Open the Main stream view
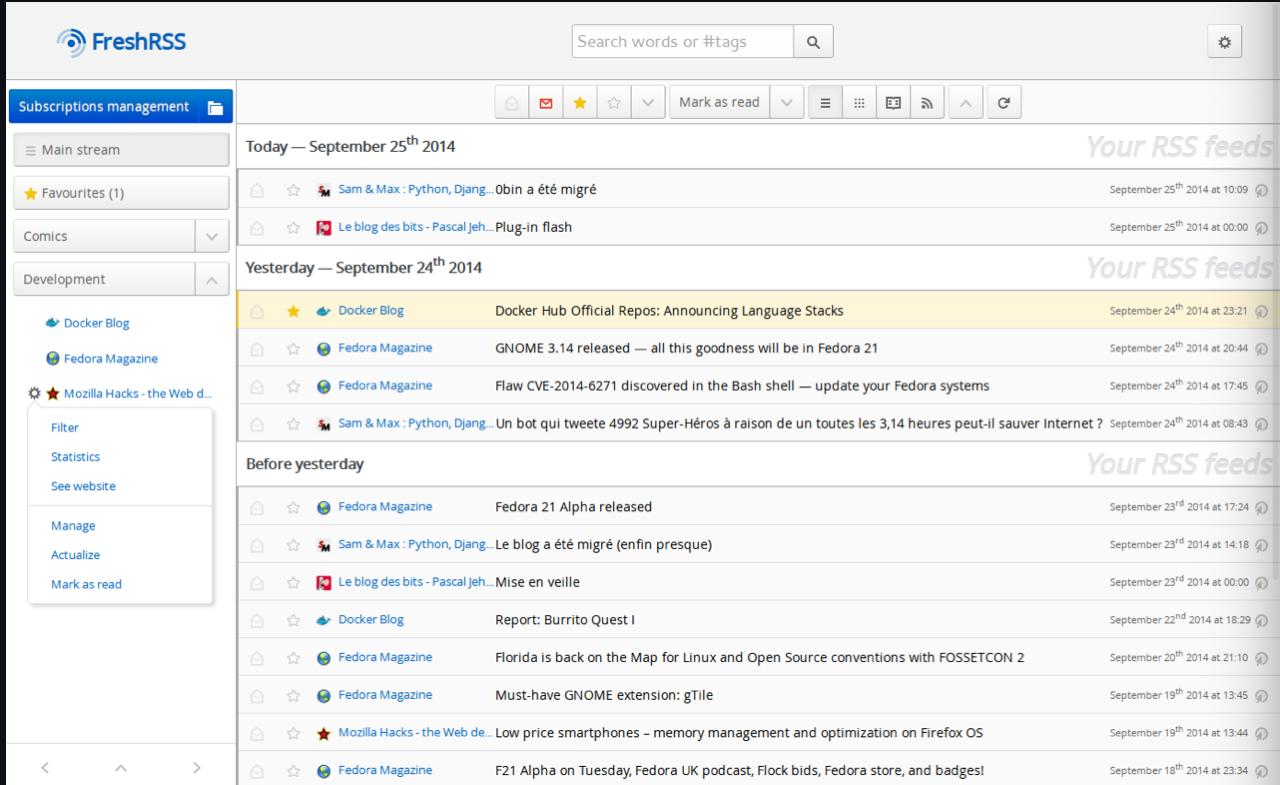1280x785 pixels. coord(121,150)
